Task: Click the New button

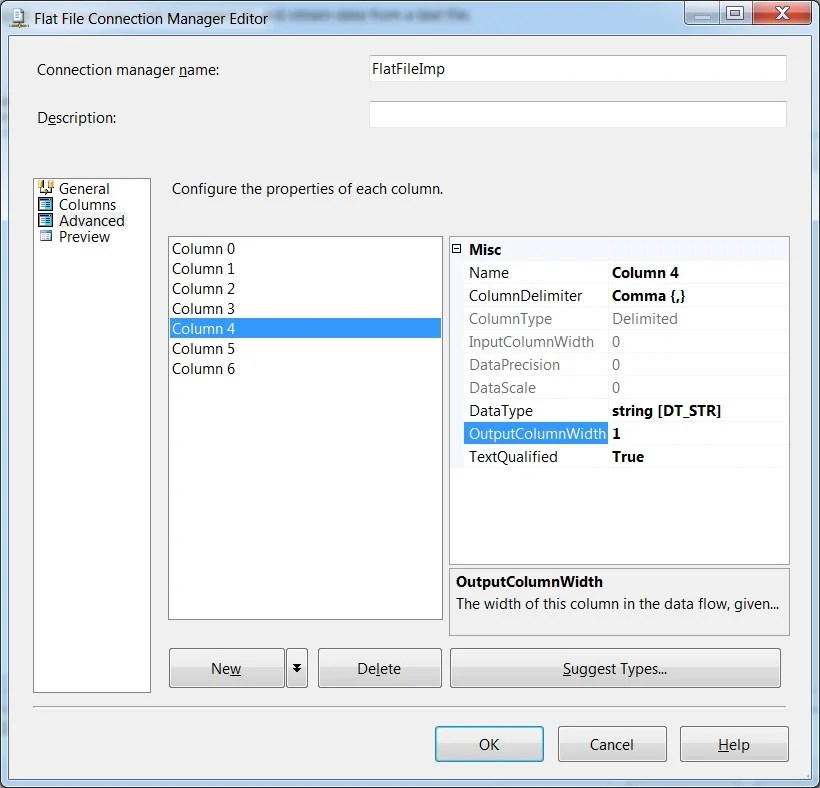Action: coord(226,668)
